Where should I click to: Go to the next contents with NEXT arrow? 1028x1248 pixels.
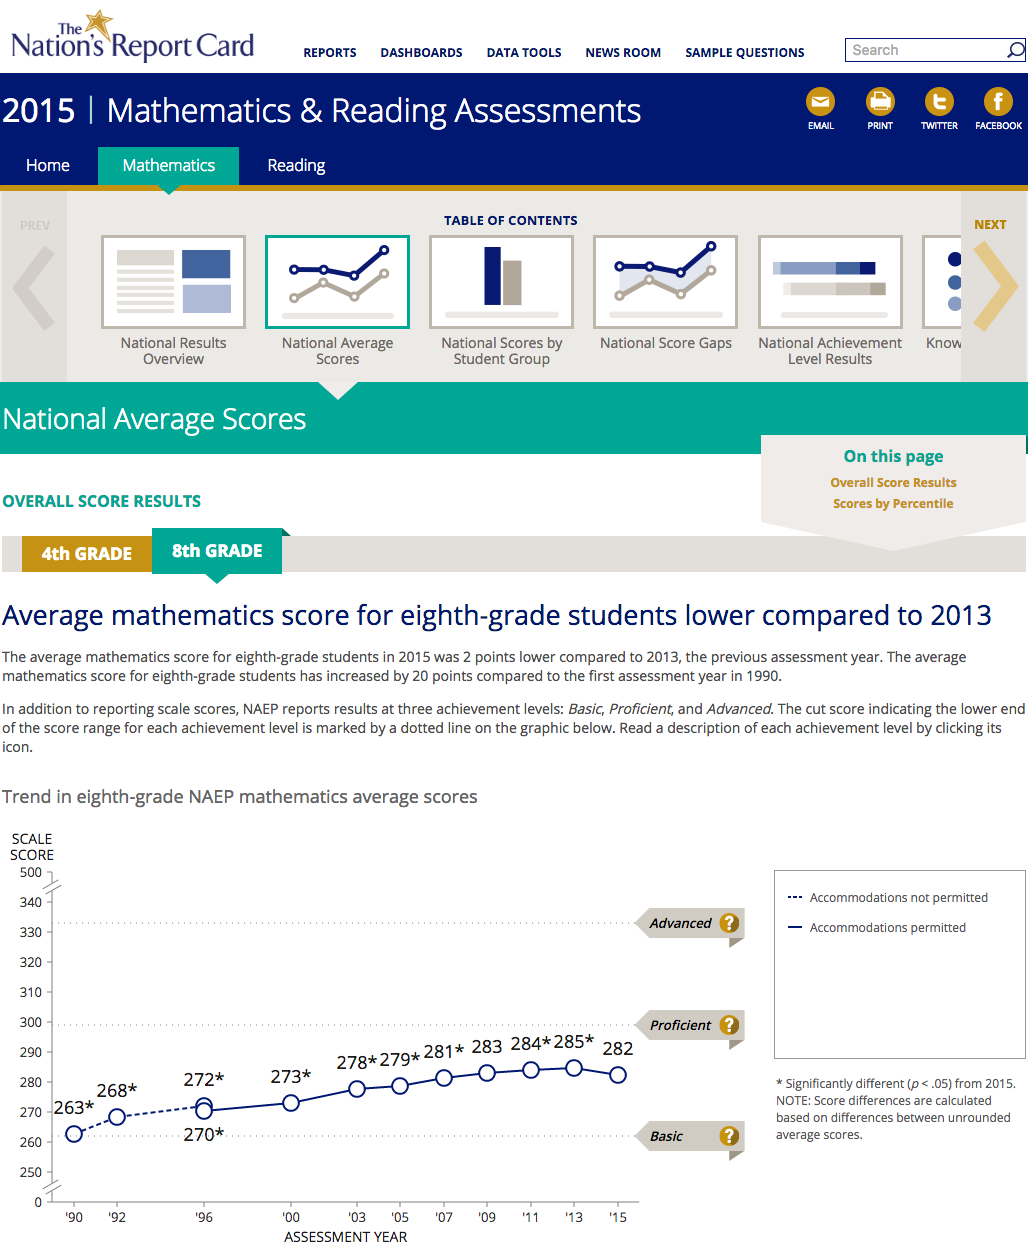[x=995, y=285]
